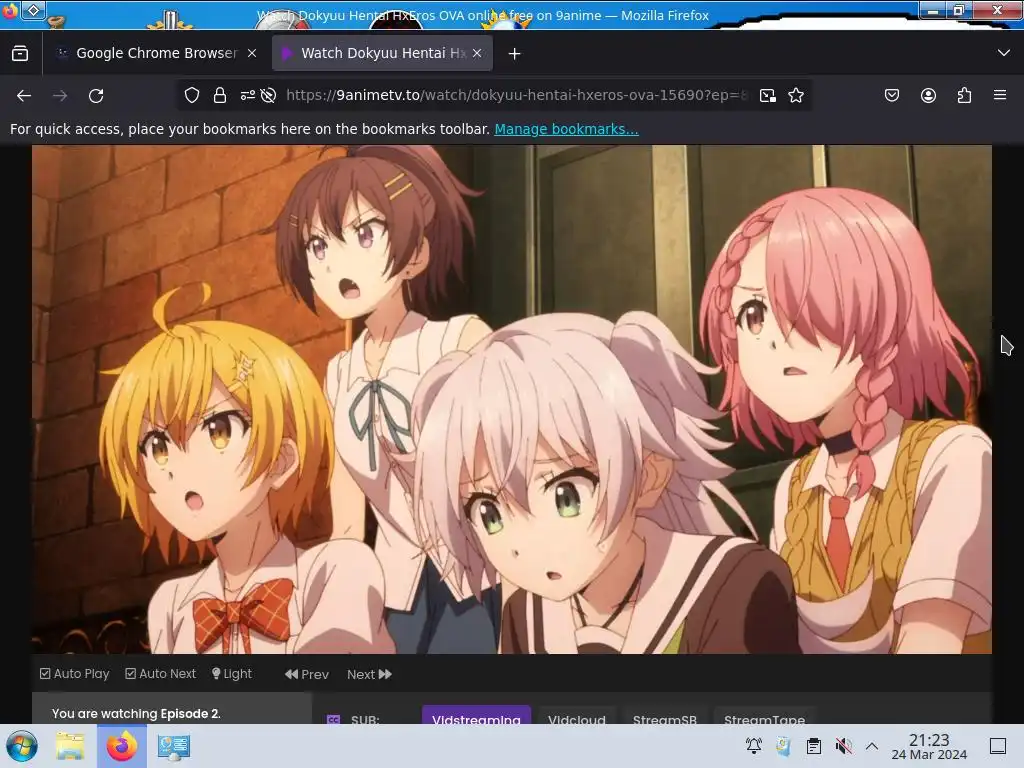Screen dimensions: 1024x768
Task: Select the Vidcloud server button
Action: pos(577,715)
